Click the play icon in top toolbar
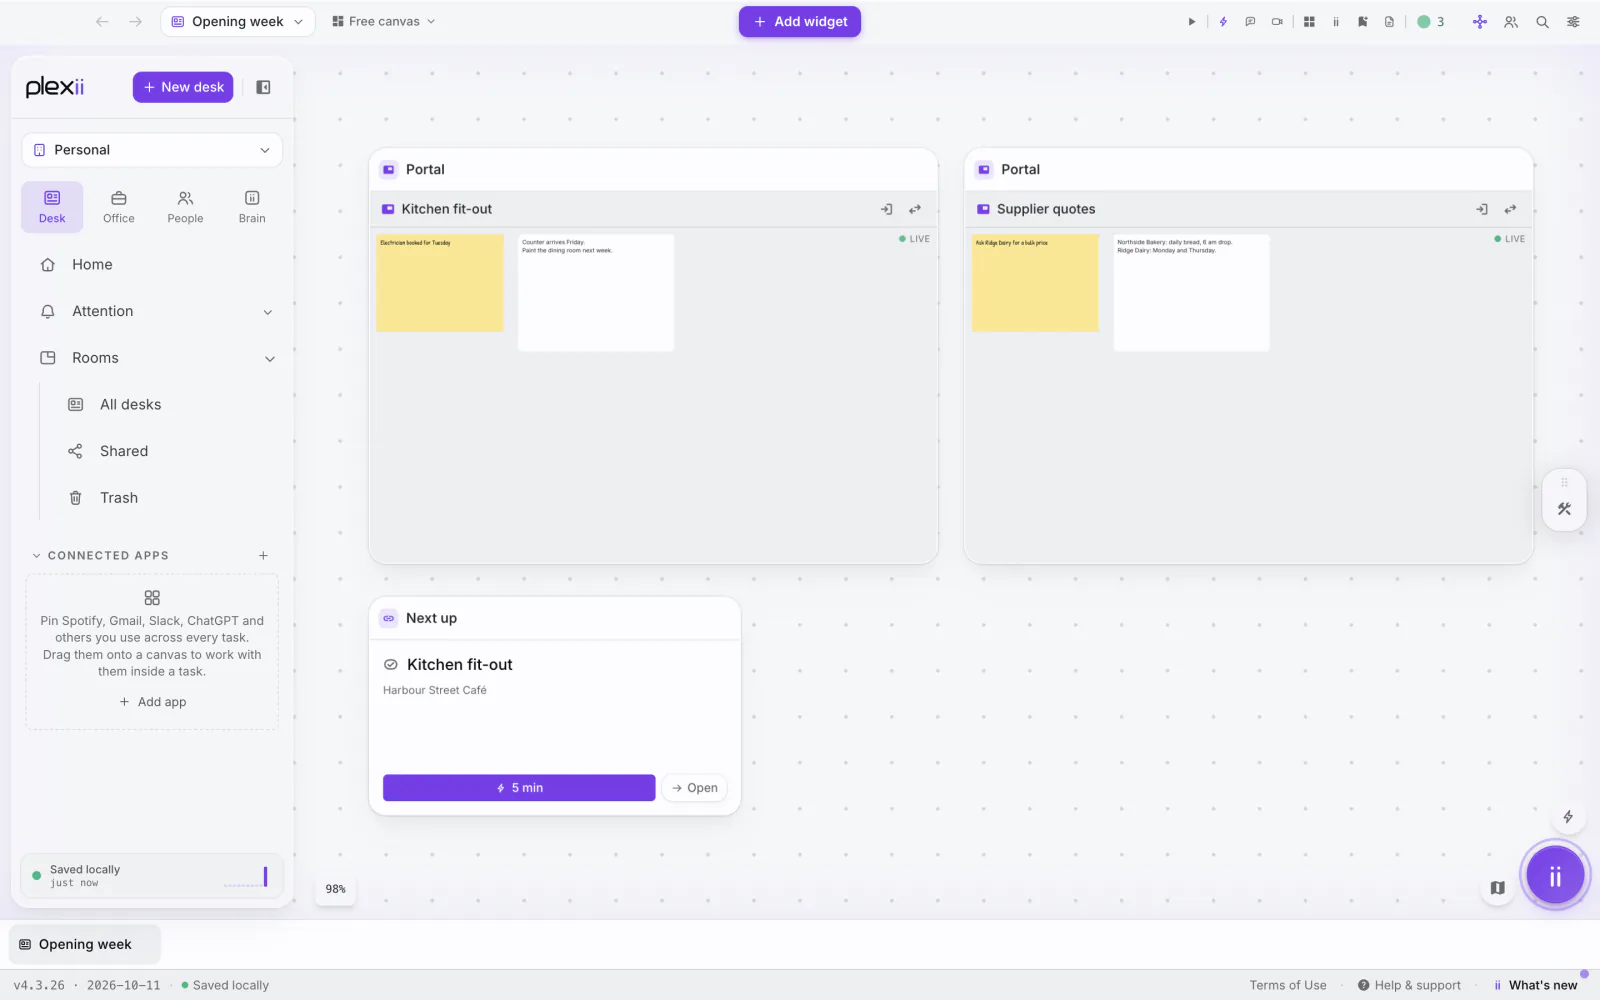This screenshot has width=1600, height=1000. [x=1191, y=21]
